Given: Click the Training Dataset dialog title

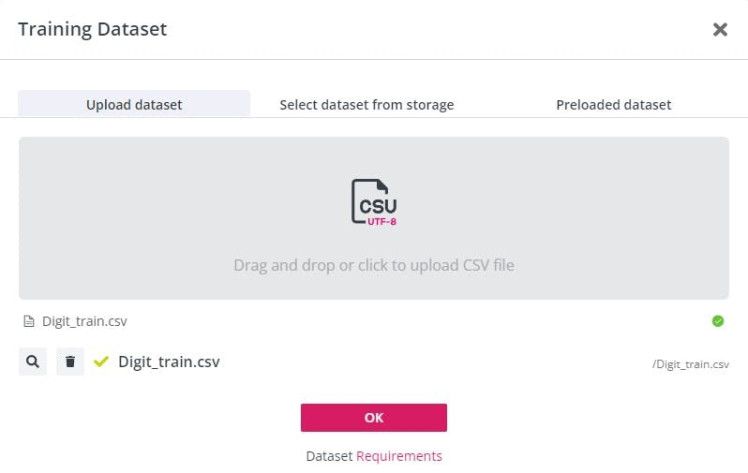Looking at the screenshot, I should point(93,29).
